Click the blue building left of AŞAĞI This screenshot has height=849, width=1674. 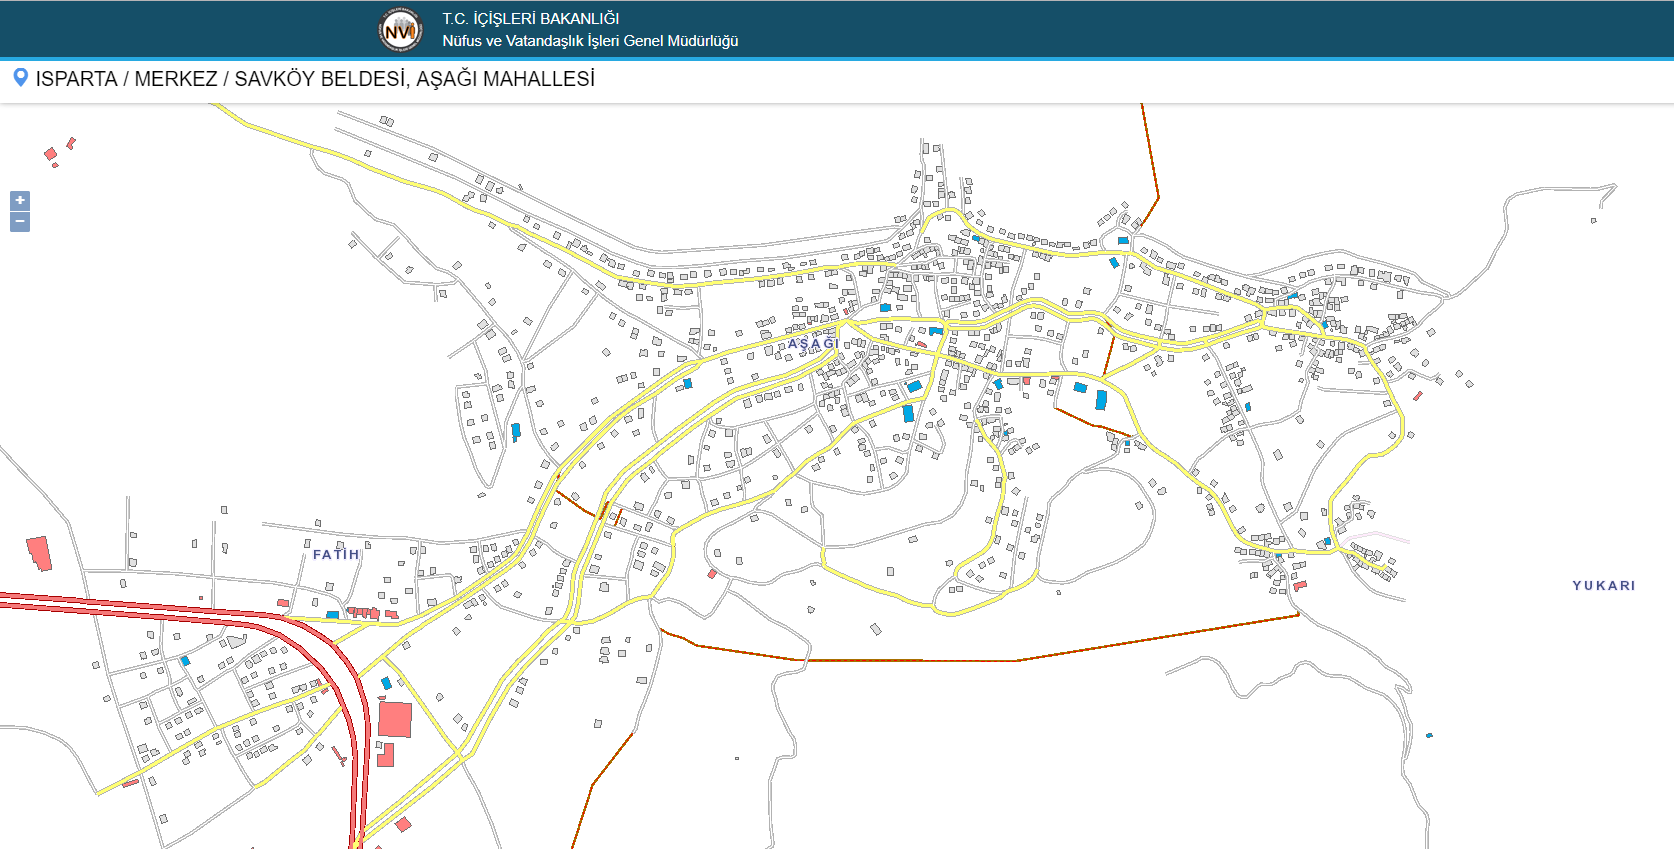point(687,383)
